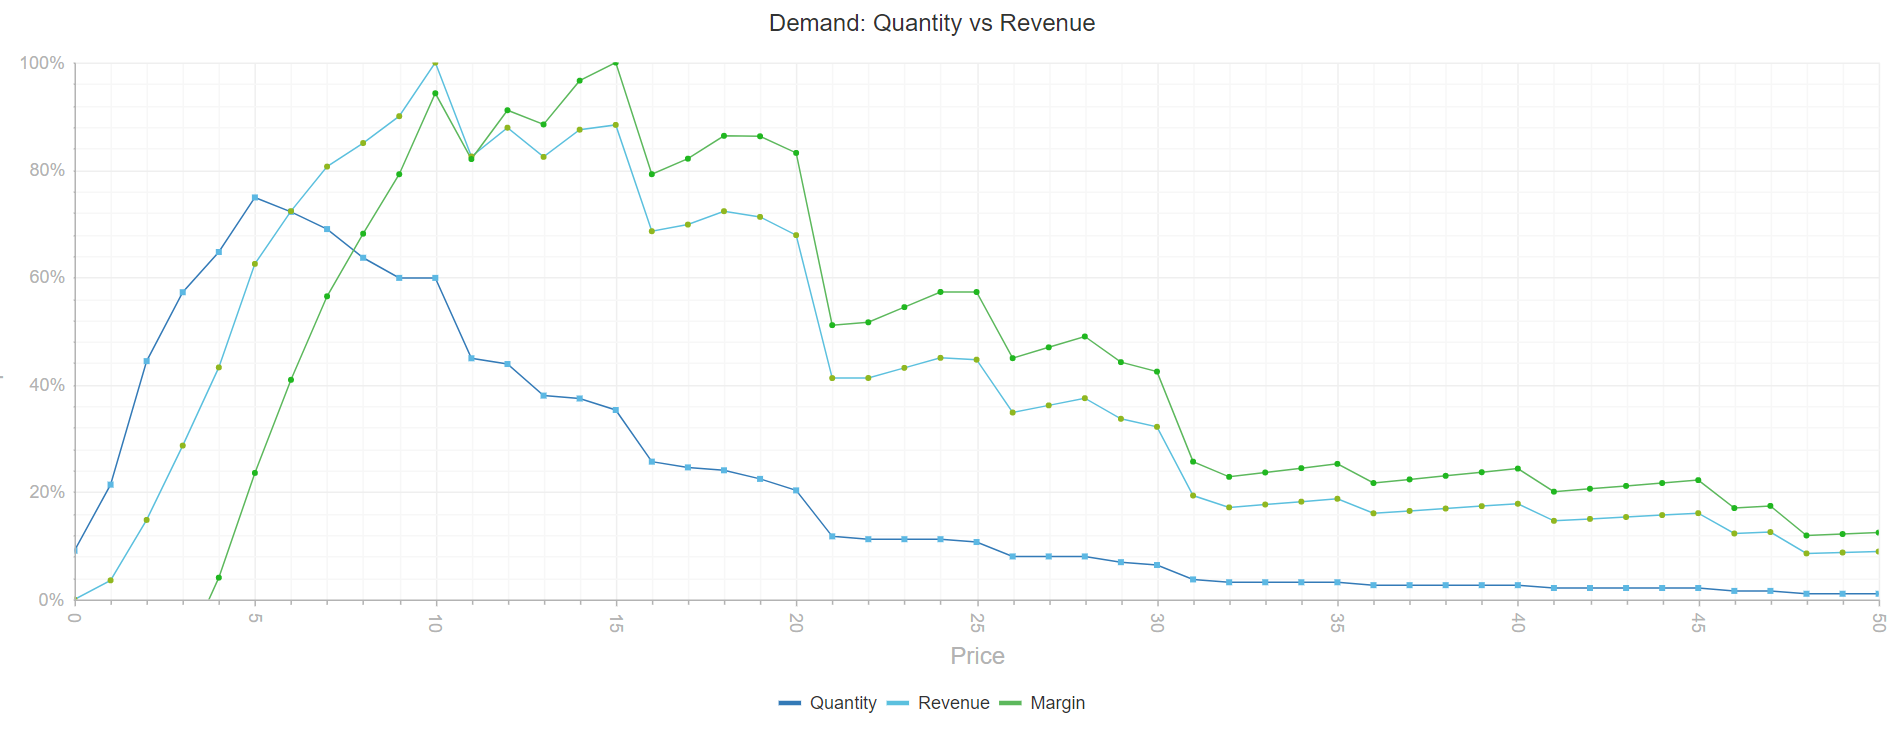This screenshot has width=1897, height=740.
Task: Click the x-axis tick label 15
Action: coord(615,622)
